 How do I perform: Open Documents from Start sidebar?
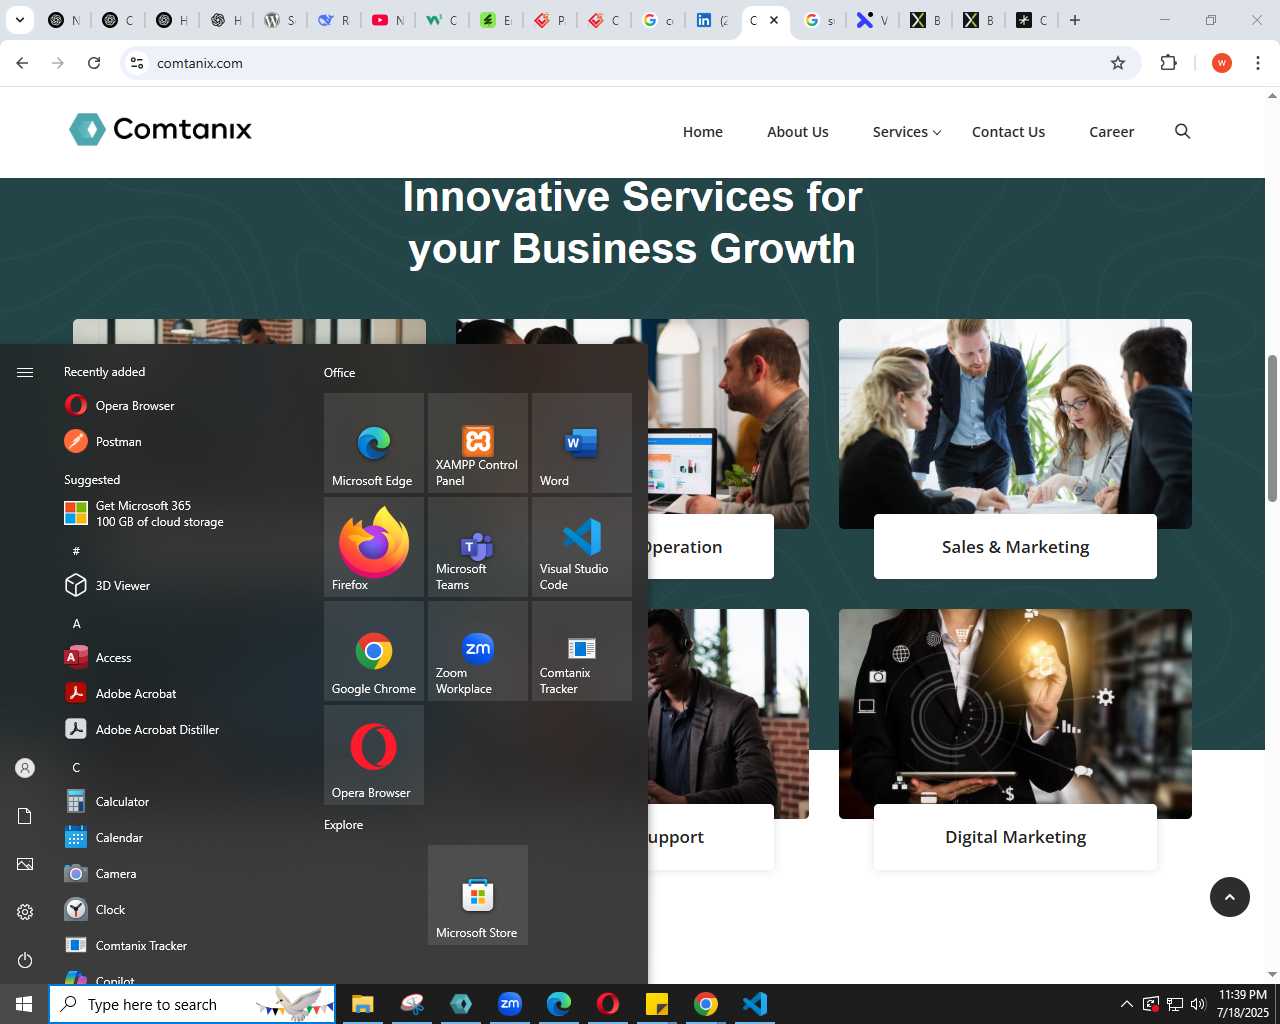(x=25, y=816)
